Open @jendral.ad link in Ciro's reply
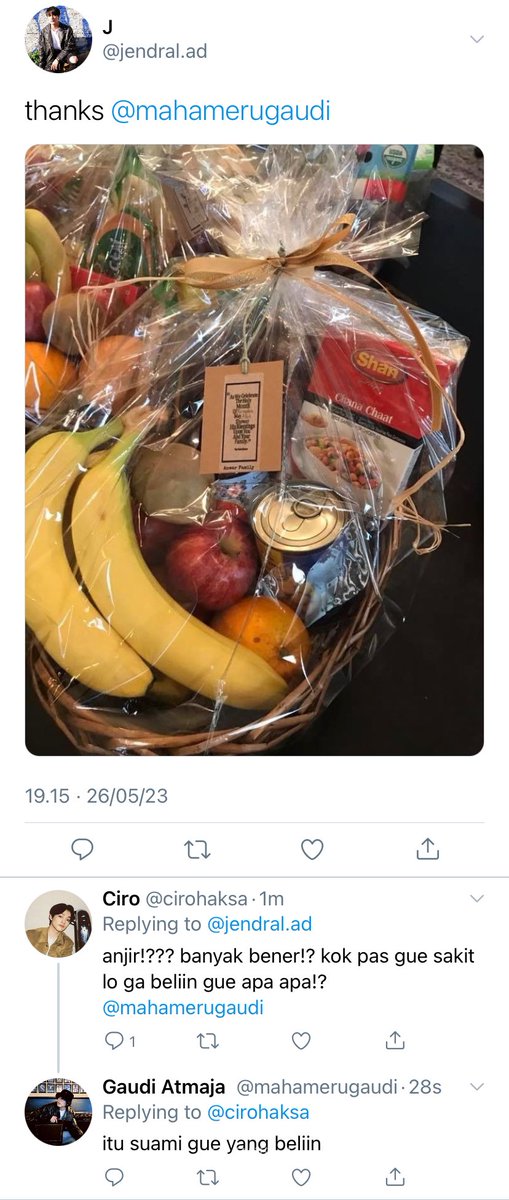This screenshot has height=1200, width=509. pyautogui.click(x=260, y=924)
